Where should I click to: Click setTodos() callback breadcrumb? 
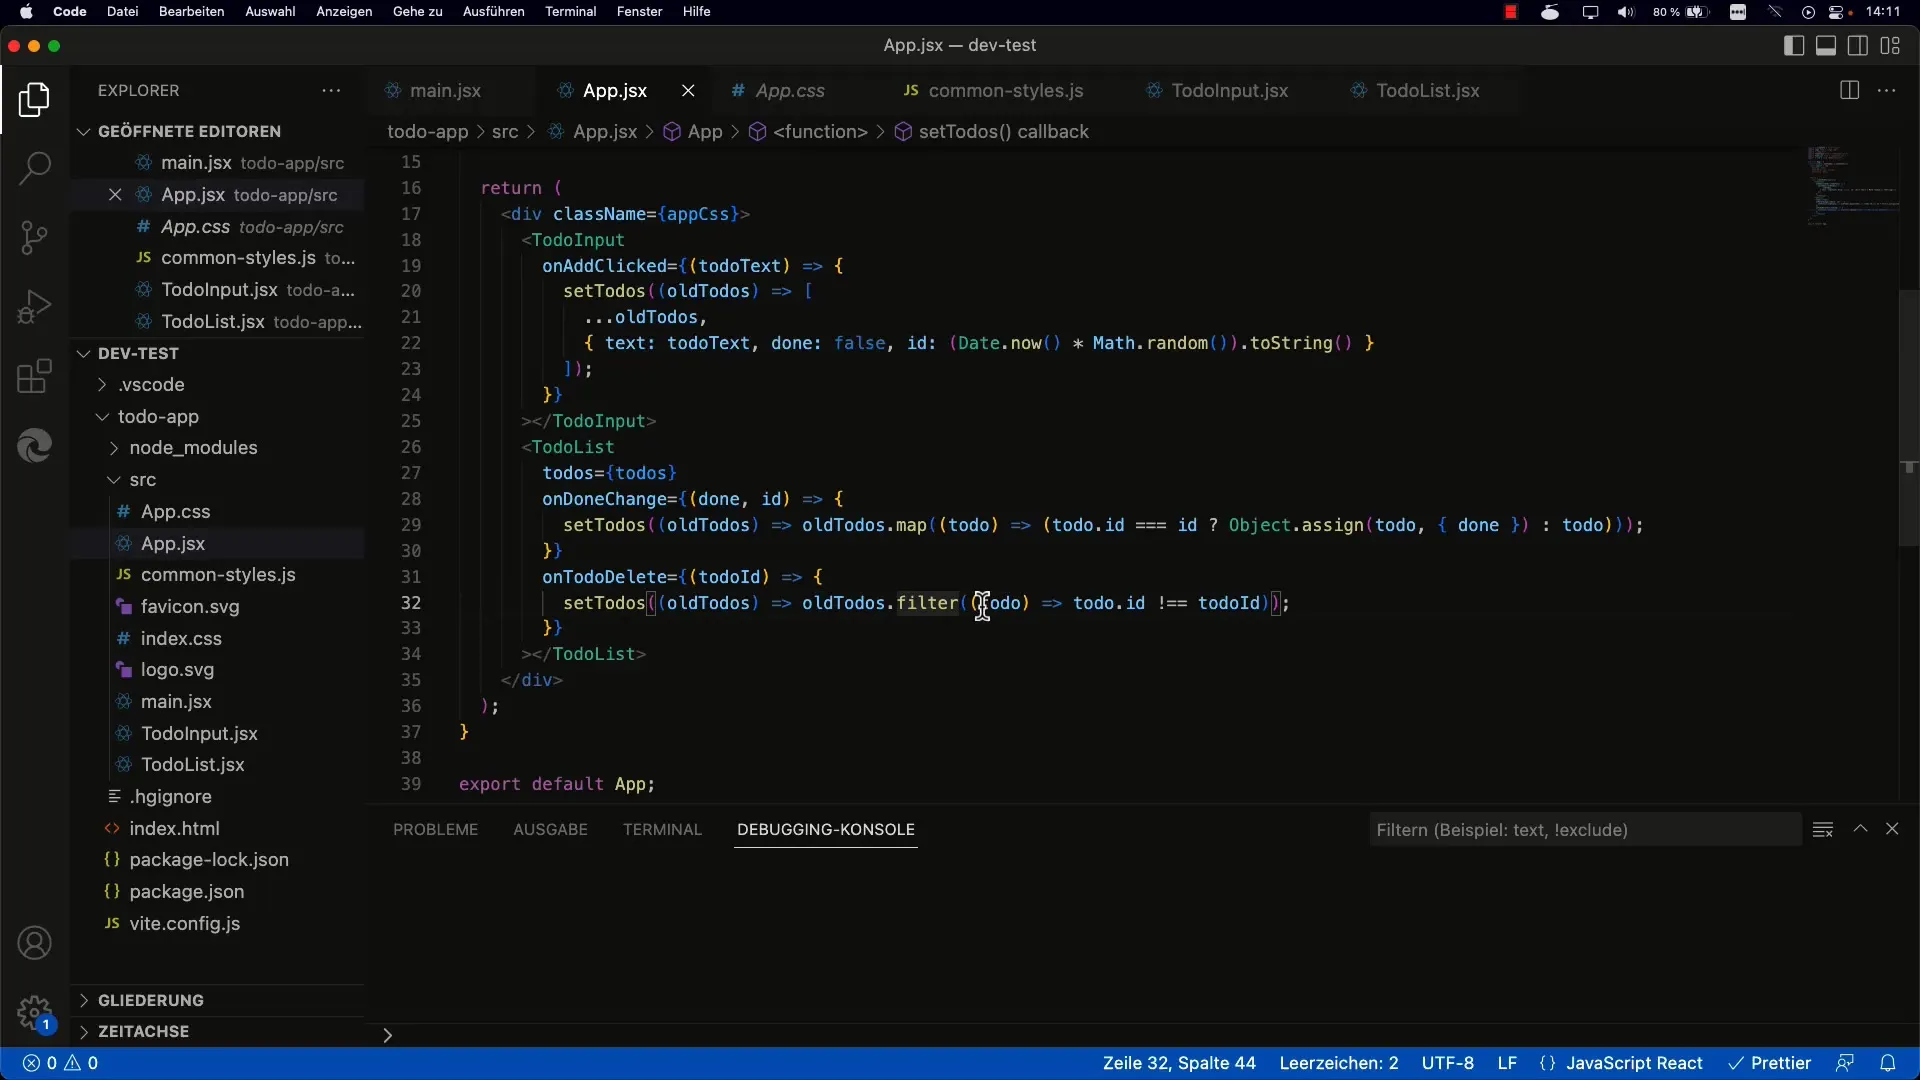pyautogui.click(x=1003, y=131)
